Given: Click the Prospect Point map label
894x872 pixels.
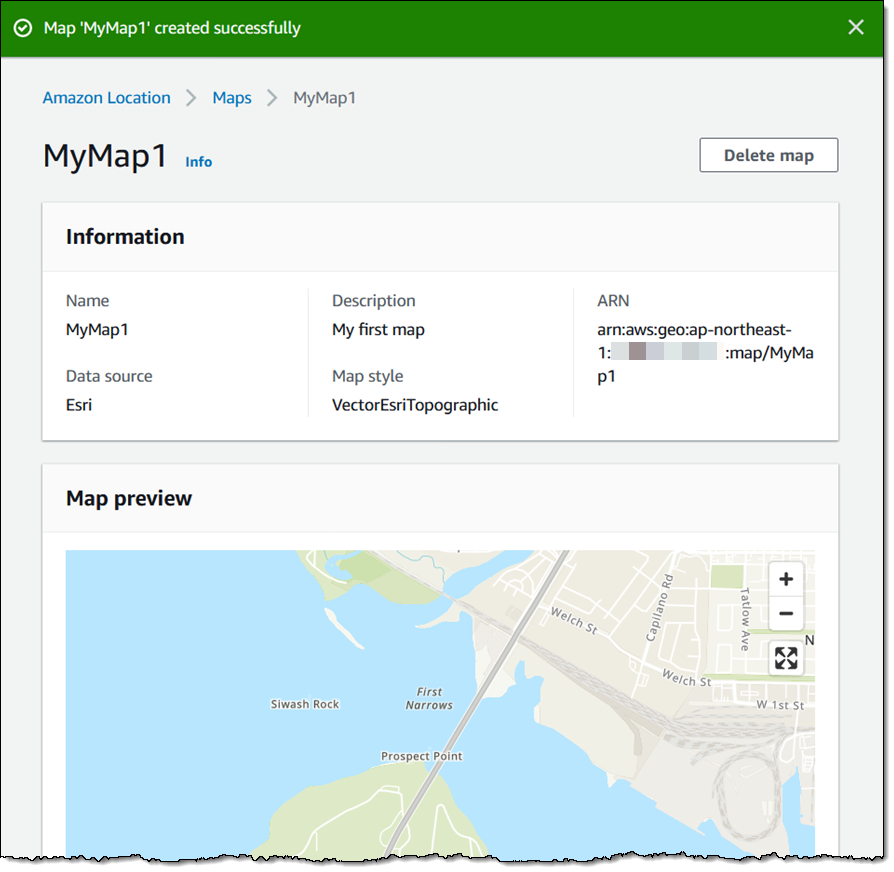Looking at the screenshot, I should pos(421,756).
